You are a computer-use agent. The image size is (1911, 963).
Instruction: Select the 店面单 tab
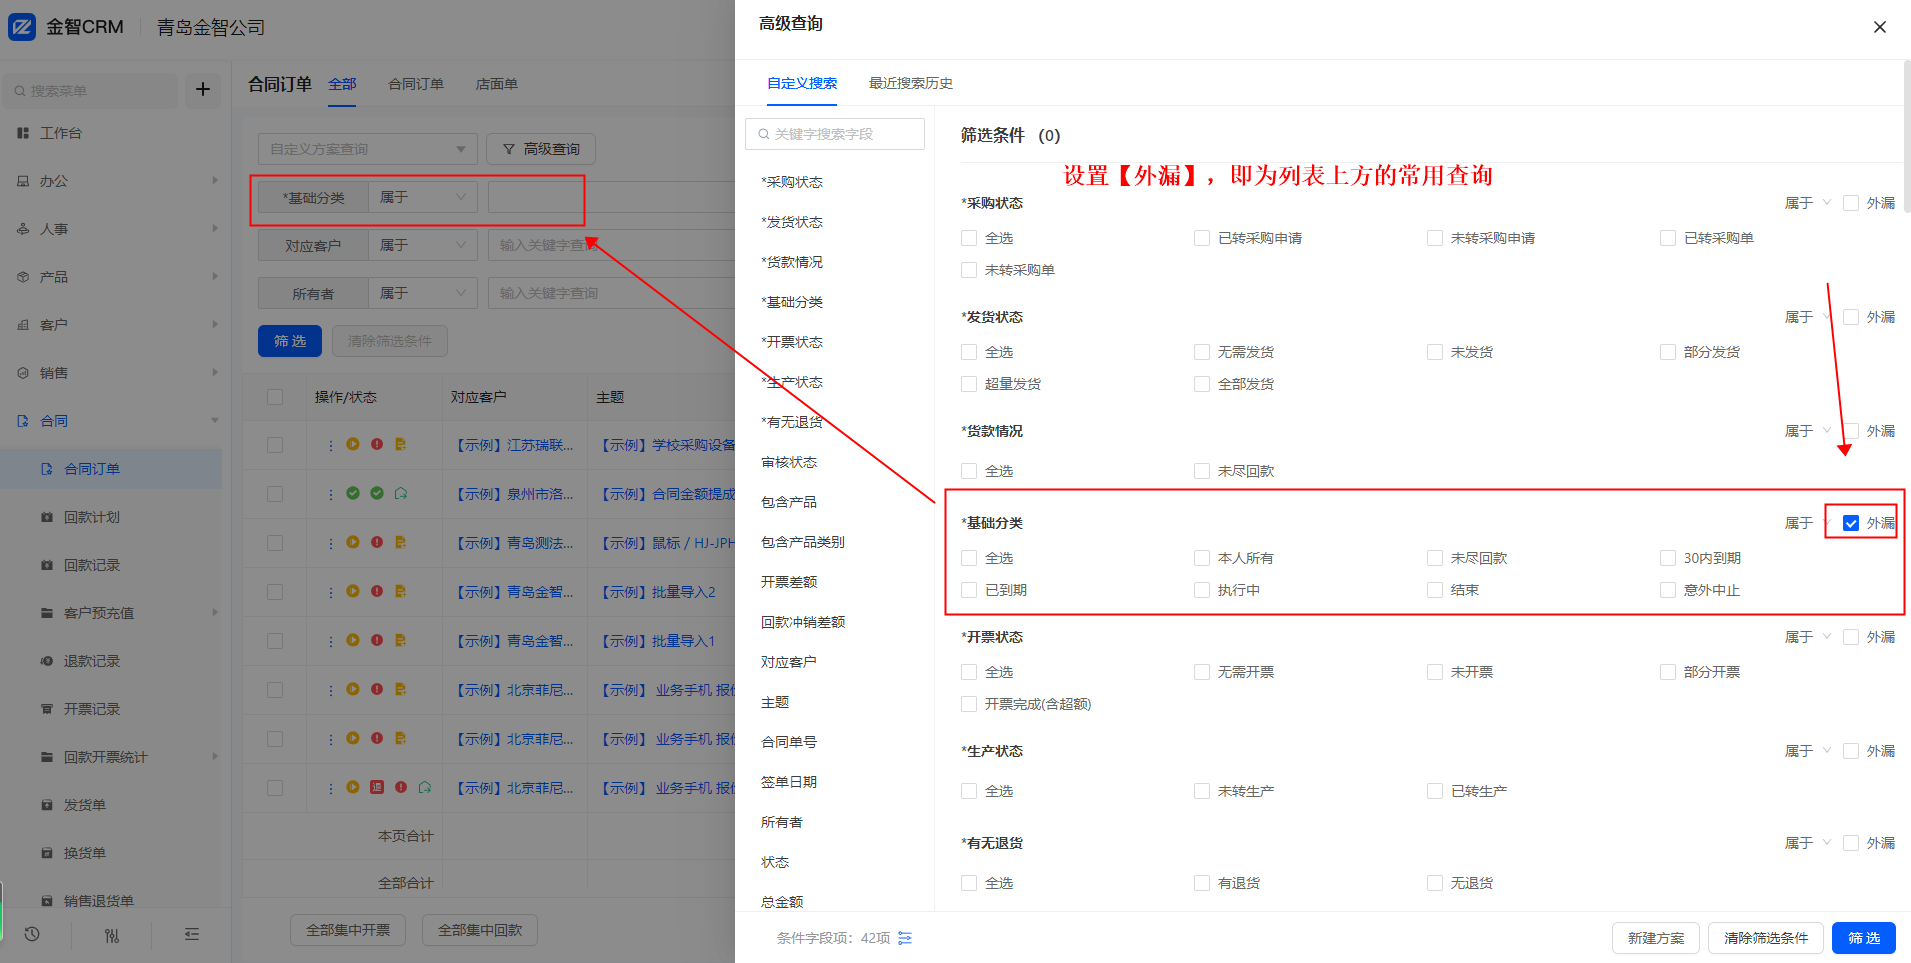click(x=496, y=84)
